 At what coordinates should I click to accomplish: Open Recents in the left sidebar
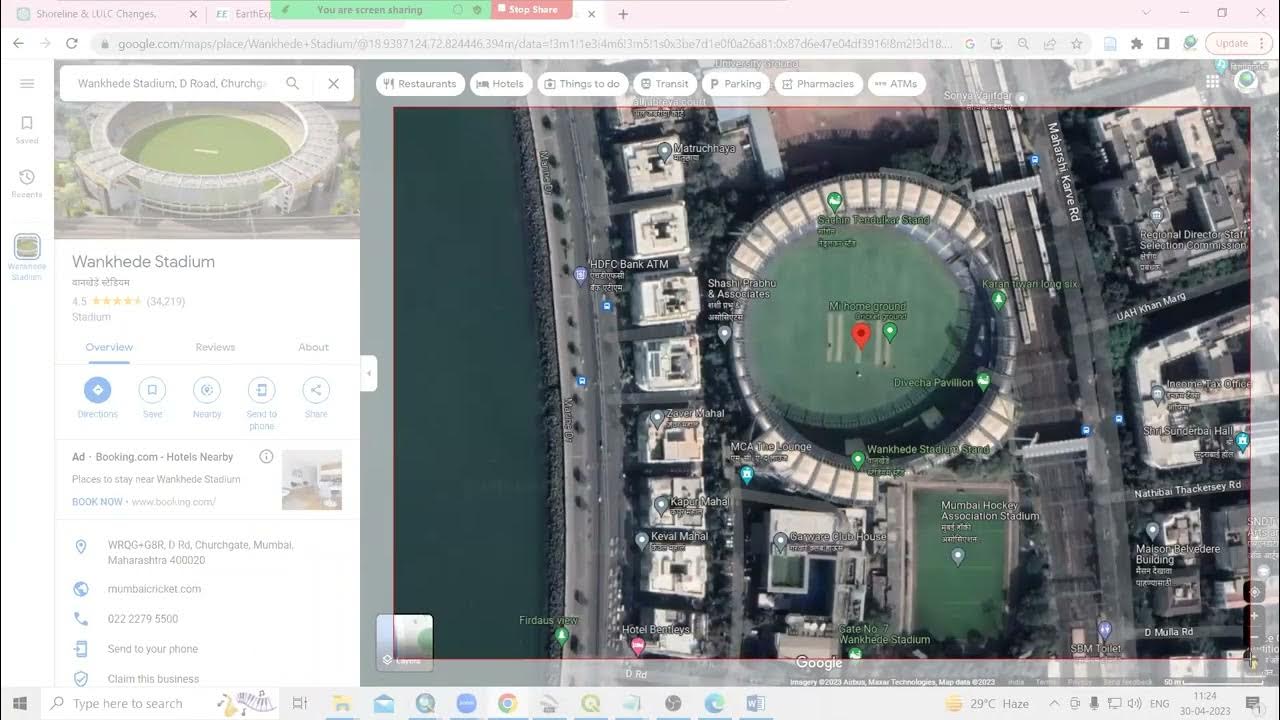tap(27, 183)
